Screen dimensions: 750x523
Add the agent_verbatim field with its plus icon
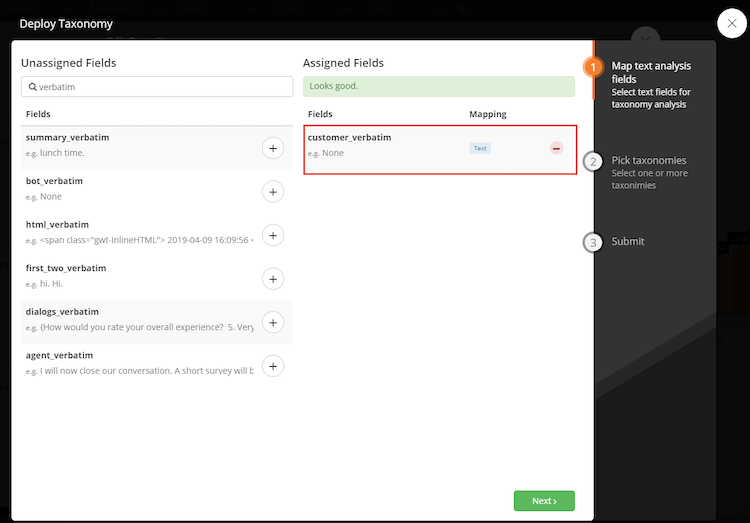273,366
